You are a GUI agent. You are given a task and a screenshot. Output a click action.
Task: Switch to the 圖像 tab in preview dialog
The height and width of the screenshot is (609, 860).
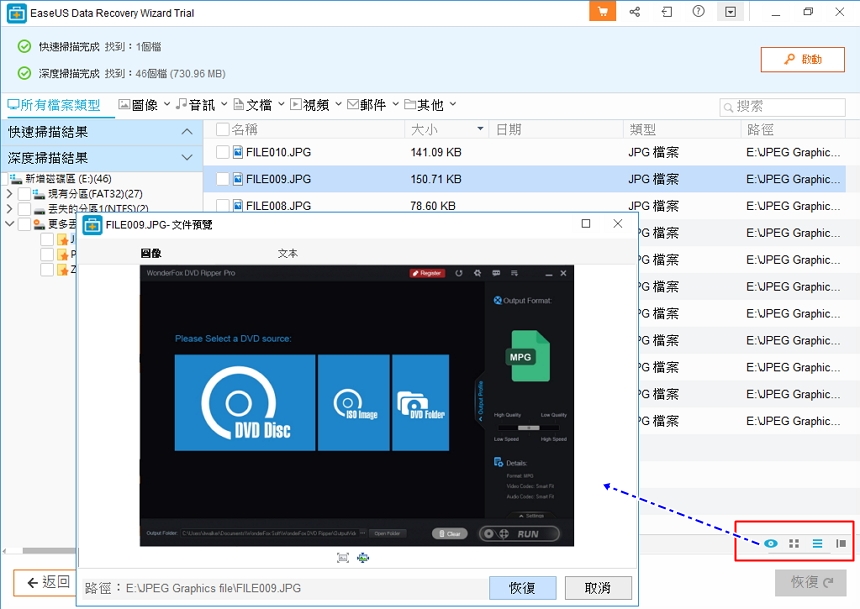[151, 253]
